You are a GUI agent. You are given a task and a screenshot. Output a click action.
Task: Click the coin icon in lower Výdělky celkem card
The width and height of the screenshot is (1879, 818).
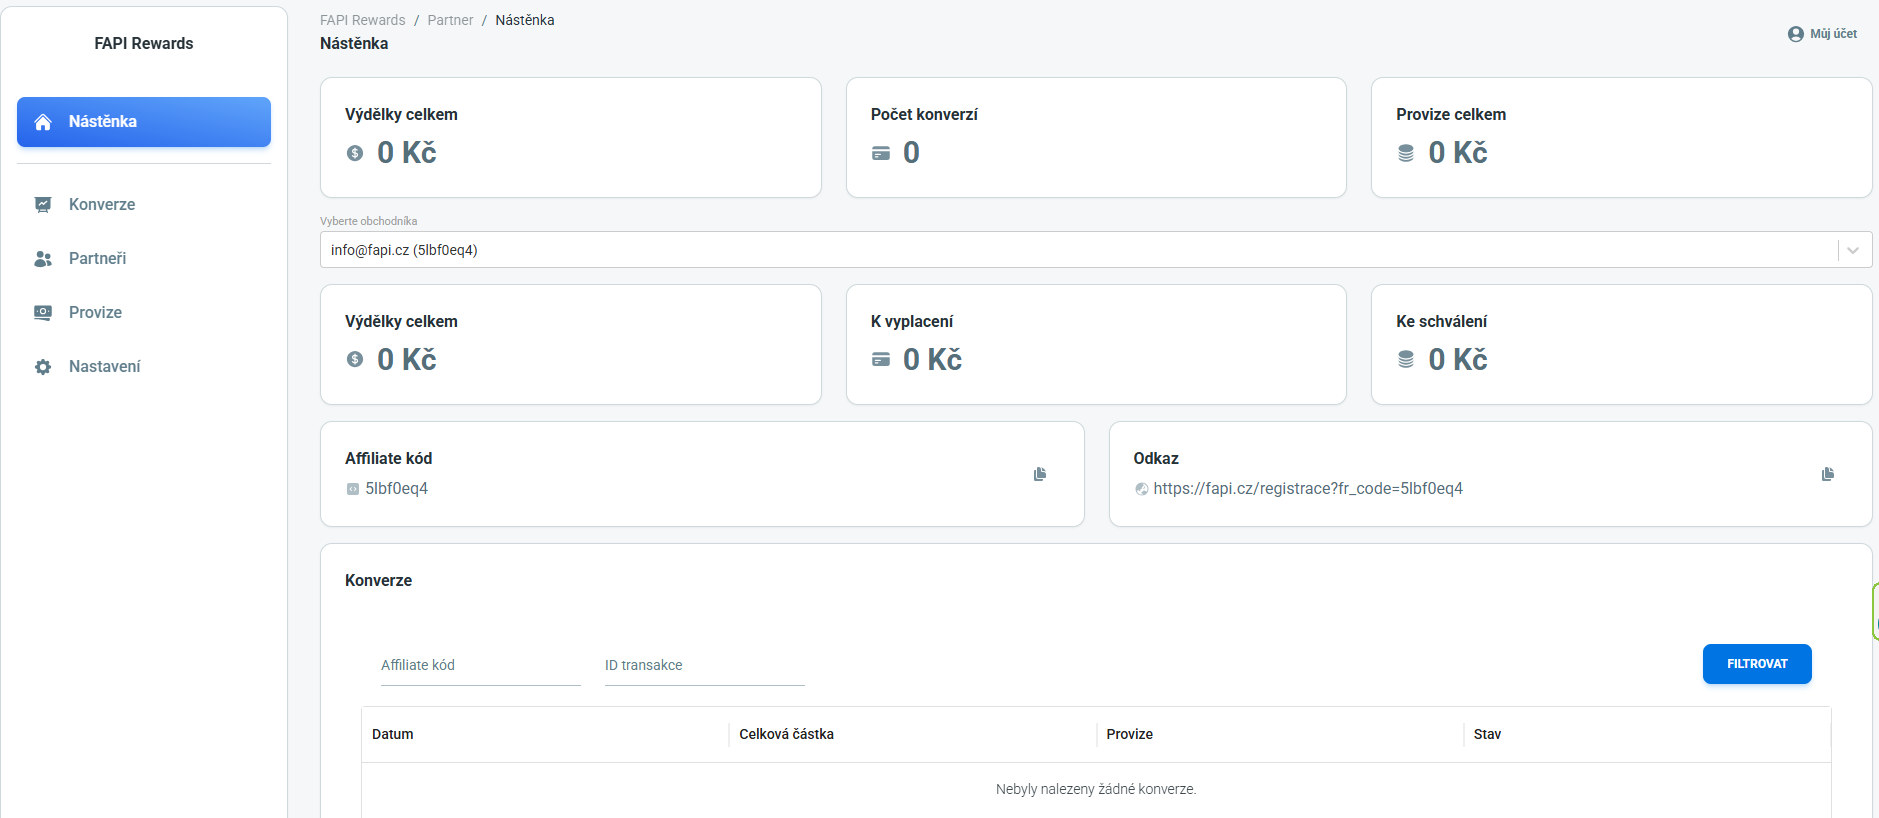point(355,359)
